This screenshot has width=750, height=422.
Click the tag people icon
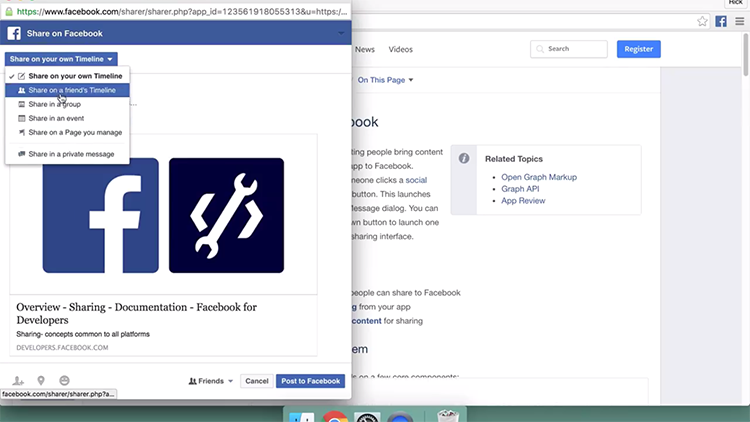18,380
